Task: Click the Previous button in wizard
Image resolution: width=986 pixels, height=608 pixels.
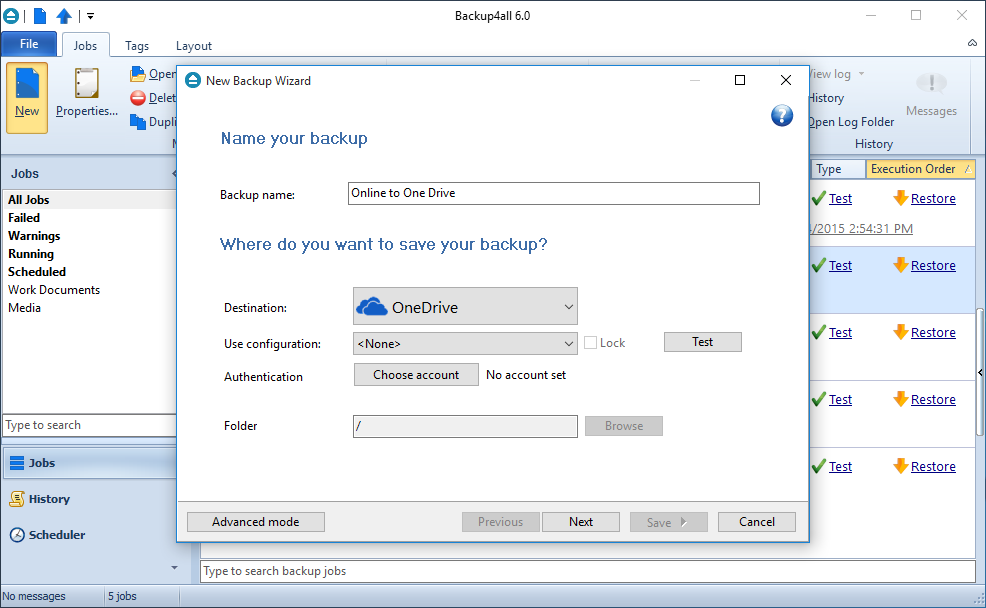Action: click(501, 522)
